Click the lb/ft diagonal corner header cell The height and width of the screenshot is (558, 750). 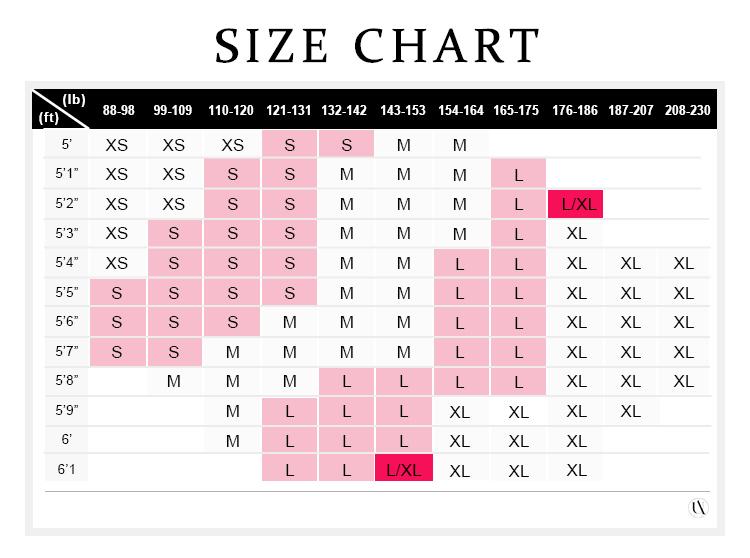coord(61,109)
